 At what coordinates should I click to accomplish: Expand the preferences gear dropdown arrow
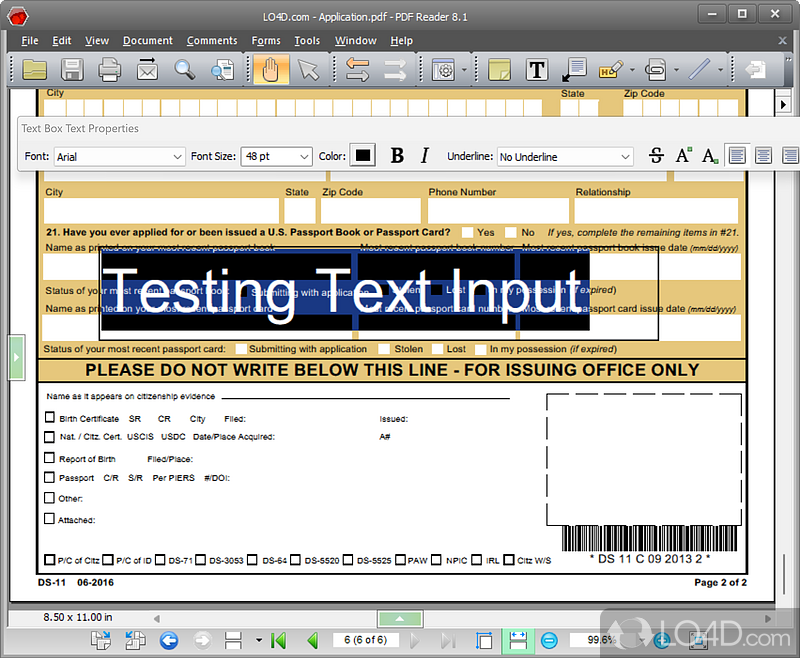point(464,70)
